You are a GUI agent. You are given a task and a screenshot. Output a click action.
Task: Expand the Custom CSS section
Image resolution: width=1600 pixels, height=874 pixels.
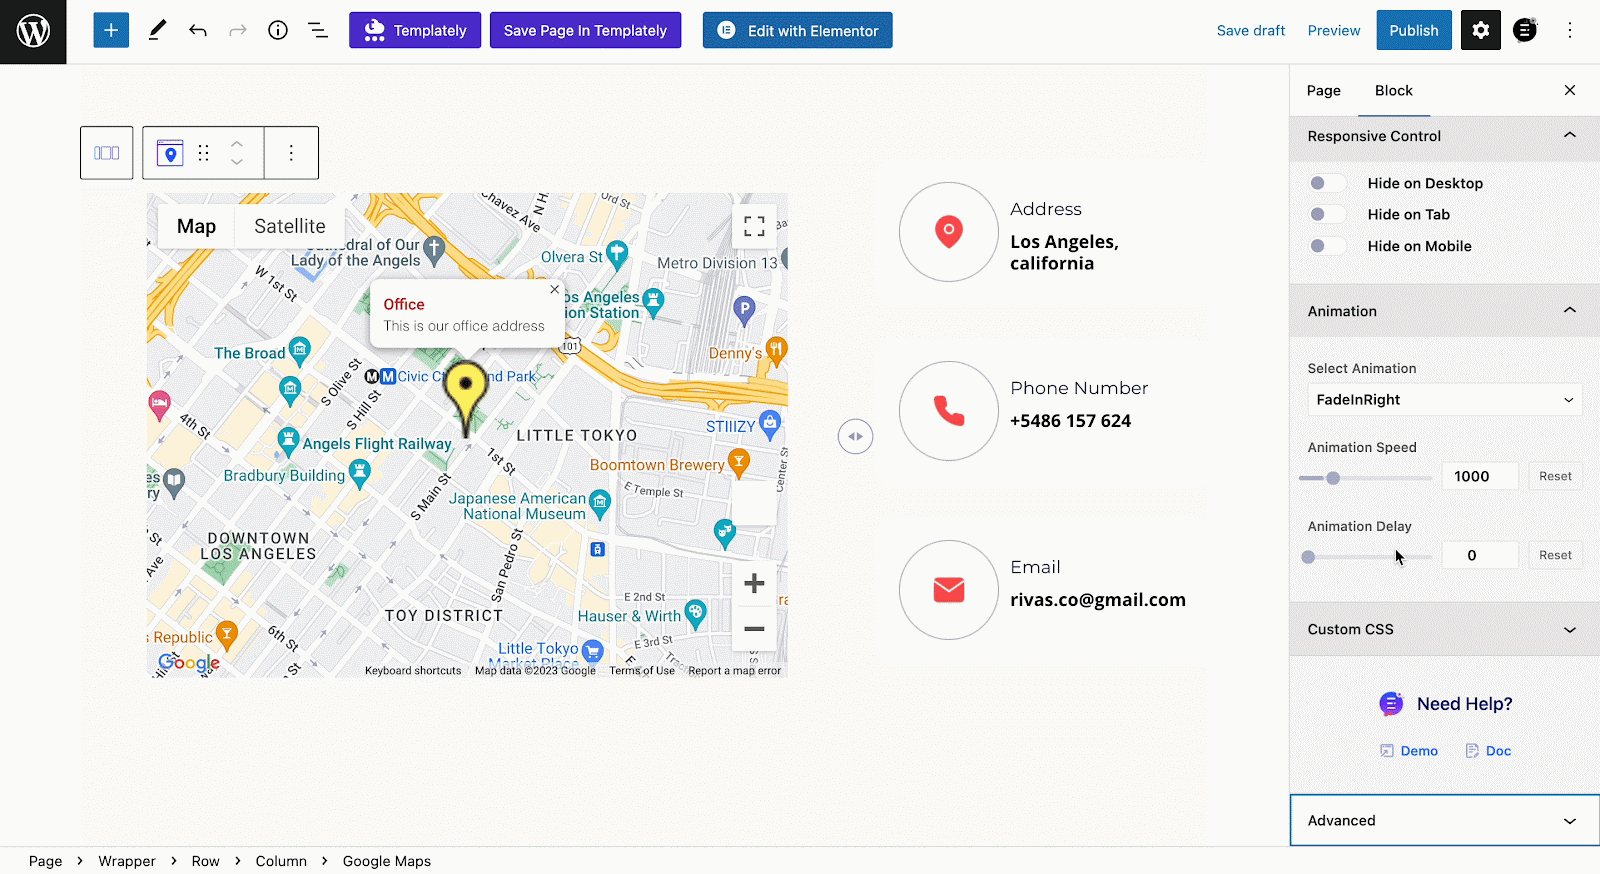pos(1445,629)
